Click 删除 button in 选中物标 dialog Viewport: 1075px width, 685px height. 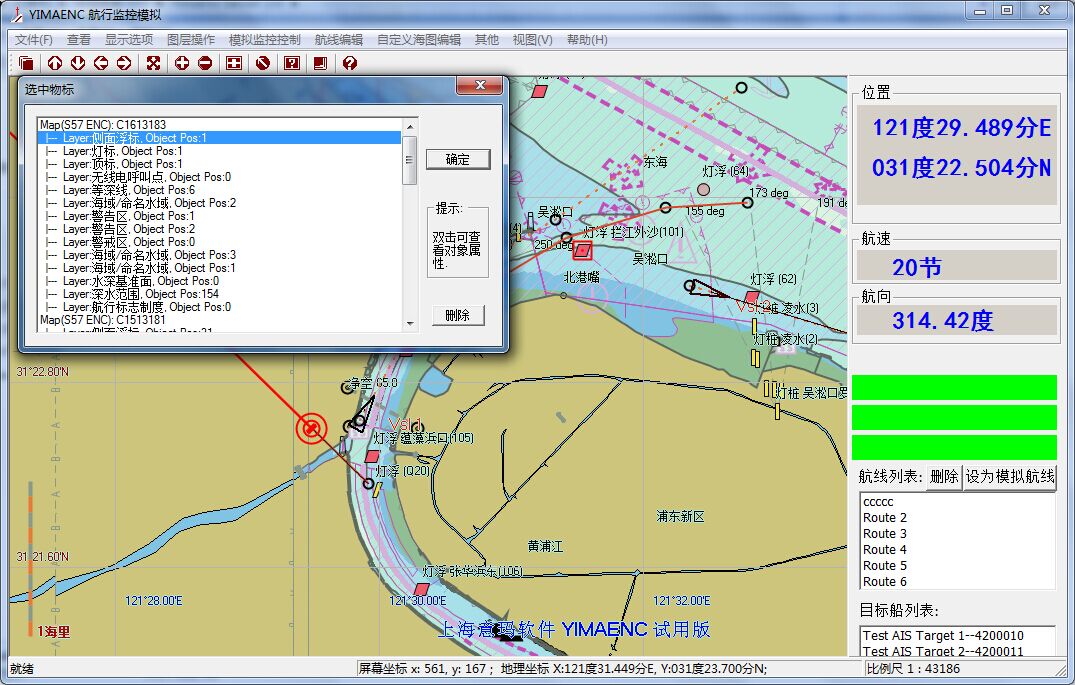click(x=457, y=315)
